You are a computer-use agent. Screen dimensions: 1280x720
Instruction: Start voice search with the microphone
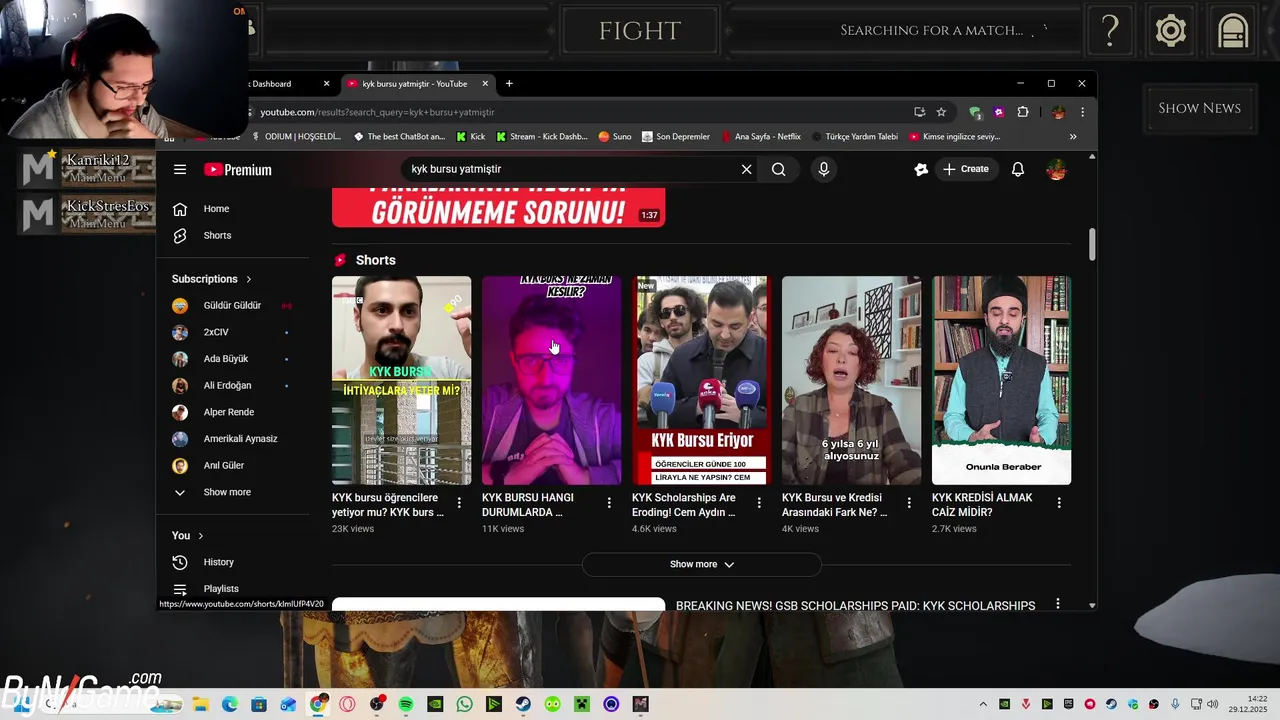point(824,170)
